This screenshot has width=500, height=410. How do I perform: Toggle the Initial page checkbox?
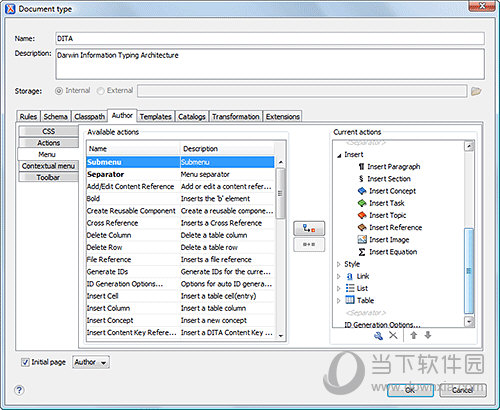click(25, 362)
